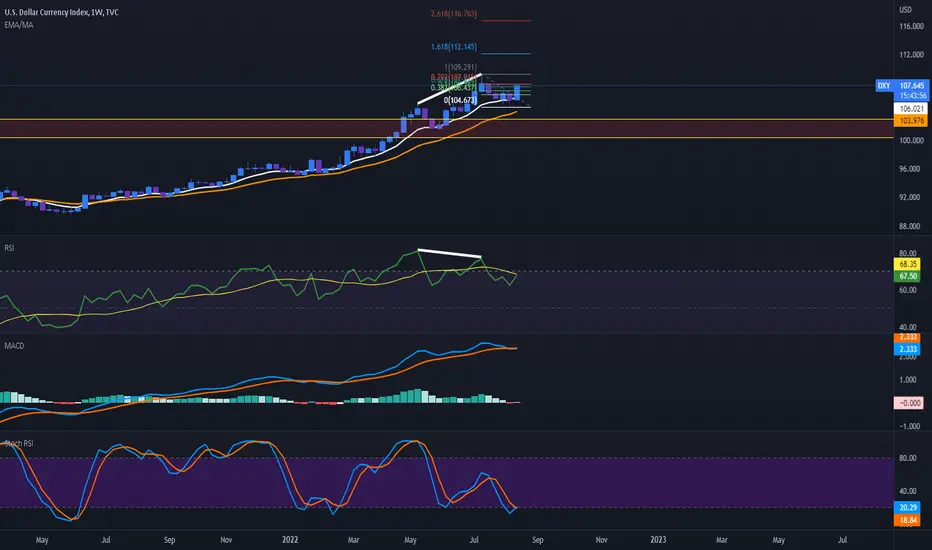Image resolution: width=932 pixels, height=550 pixels.
Task: Click the orange 18.84 Stoch RSI label
Action: click(907, 520)
